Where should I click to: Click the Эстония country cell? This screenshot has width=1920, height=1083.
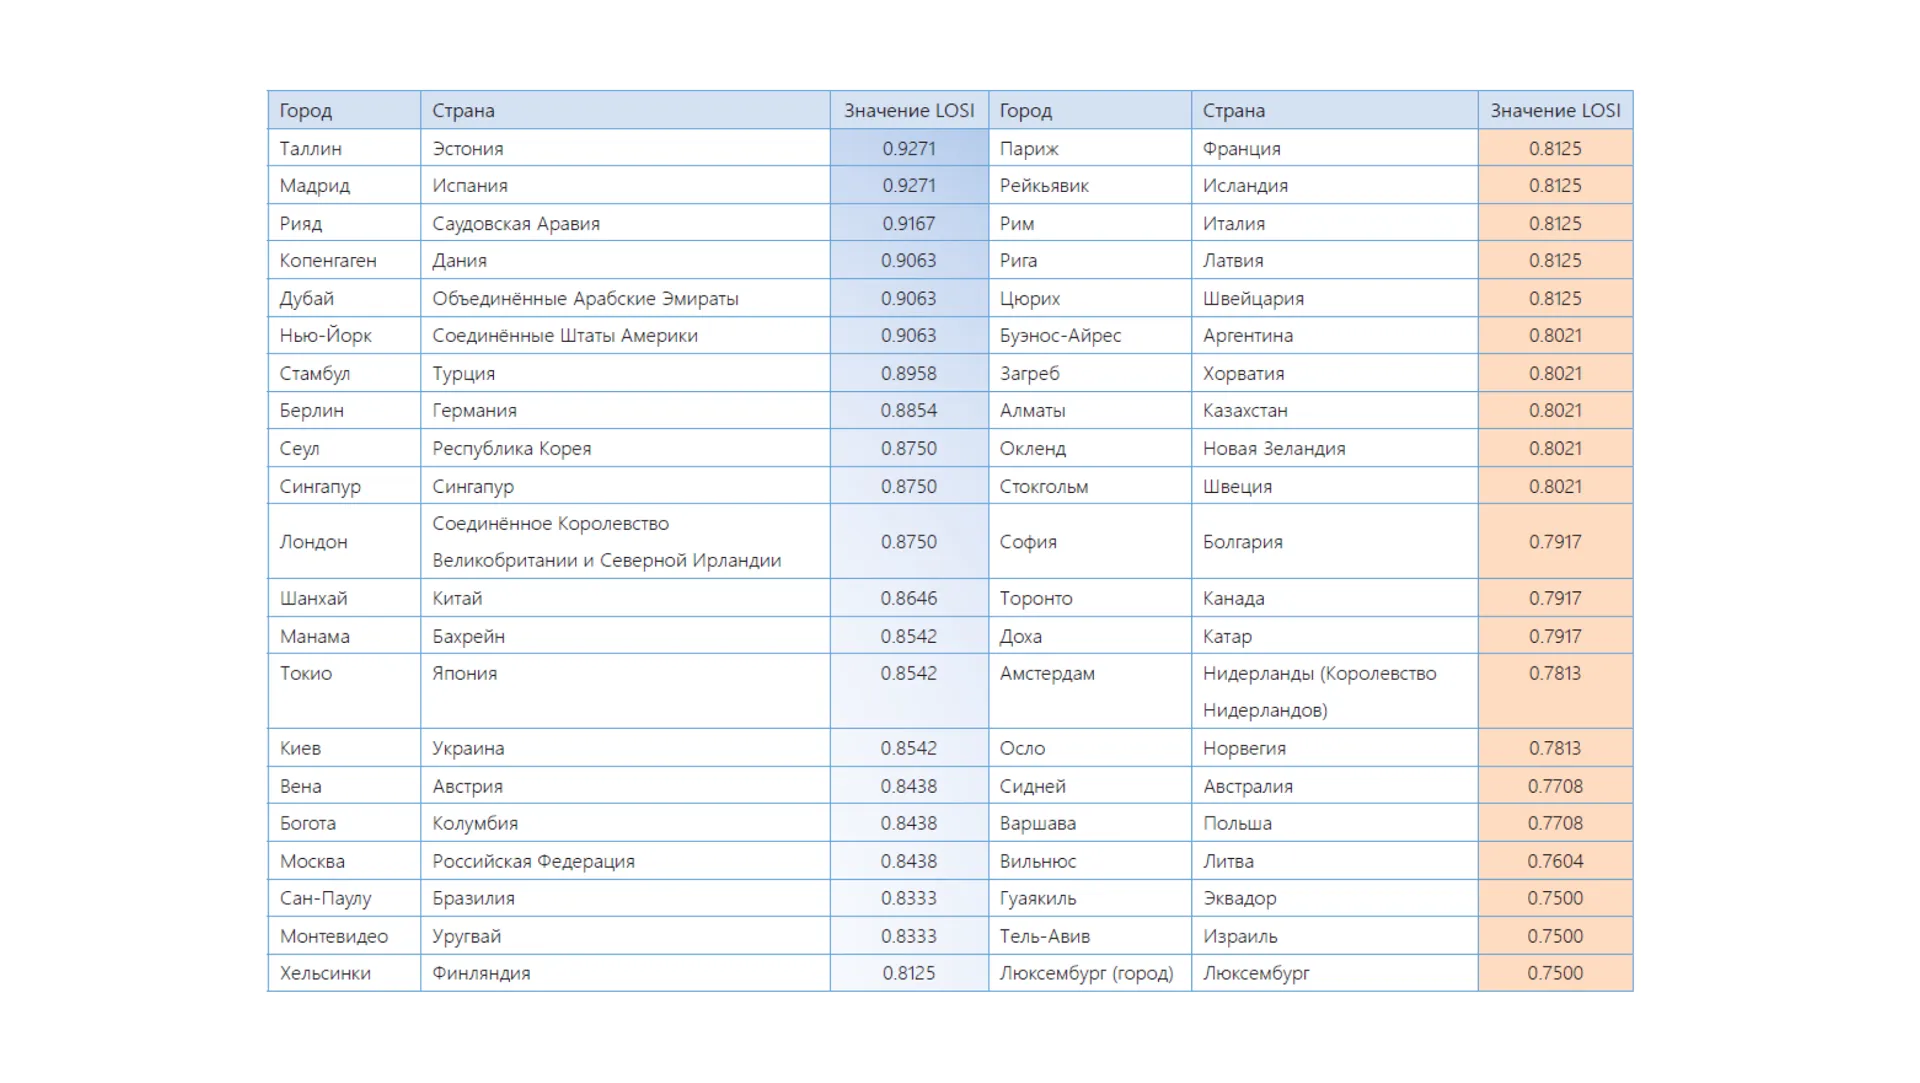click(625, 148)
